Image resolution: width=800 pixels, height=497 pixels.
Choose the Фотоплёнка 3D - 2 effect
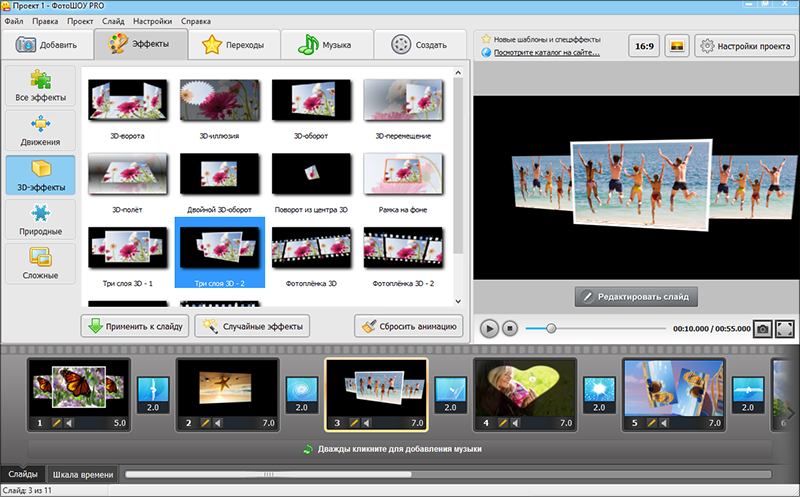403,247
